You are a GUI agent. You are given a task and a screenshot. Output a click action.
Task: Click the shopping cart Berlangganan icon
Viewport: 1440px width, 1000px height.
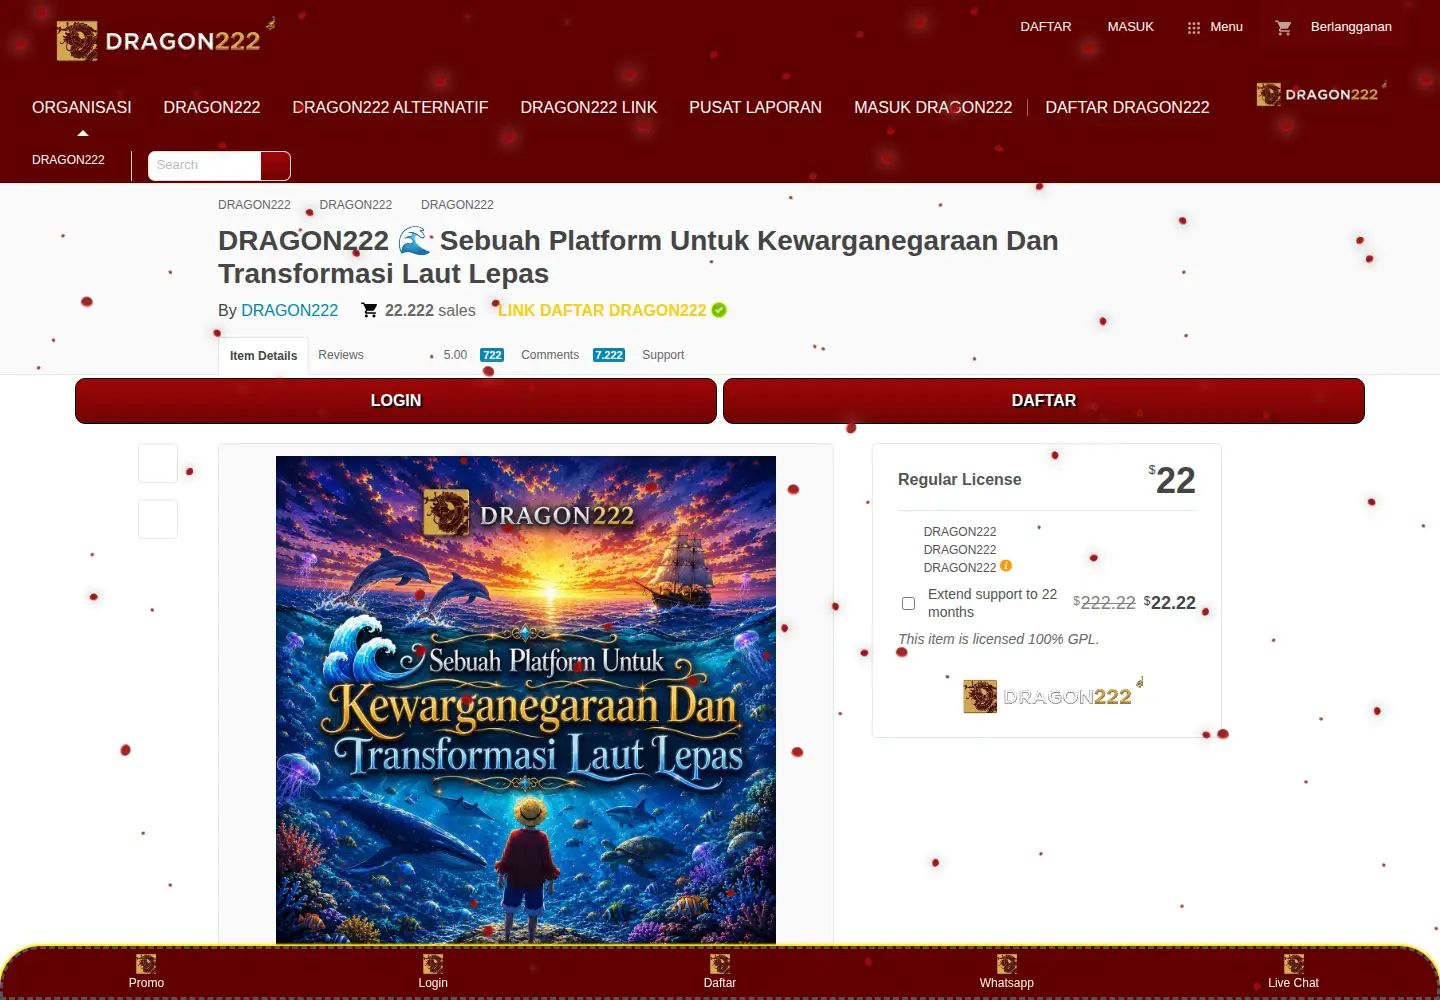click(x=1284, y=28)
